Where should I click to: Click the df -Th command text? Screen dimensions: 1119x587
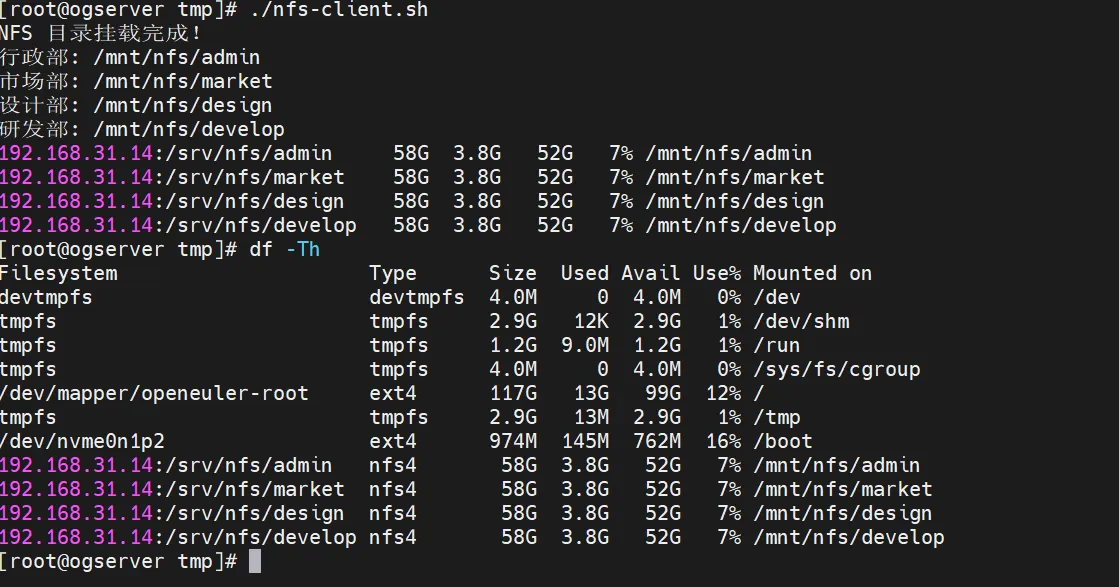(x=284, y=249)
